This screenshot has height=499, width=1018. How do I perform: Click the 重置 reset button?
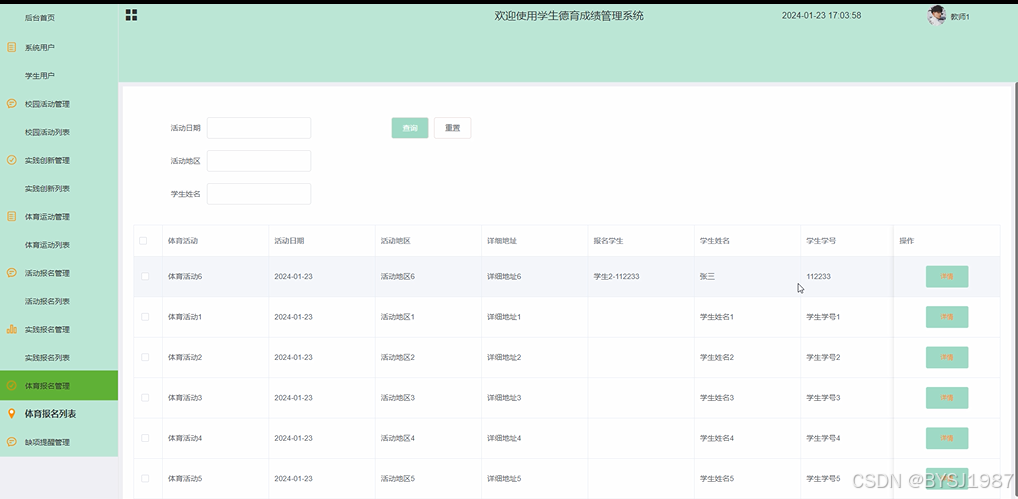tap(453, 128)
